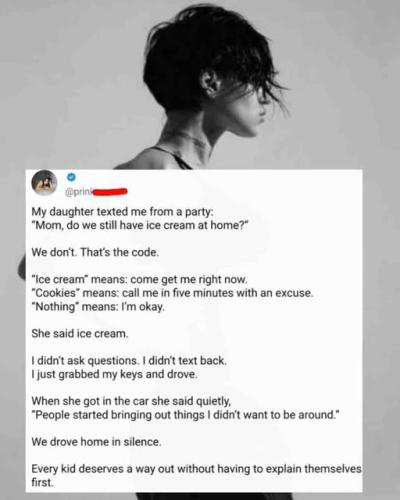Open the @prin username handle
Viewport: 400px width, 500px height.
(78, 193)
